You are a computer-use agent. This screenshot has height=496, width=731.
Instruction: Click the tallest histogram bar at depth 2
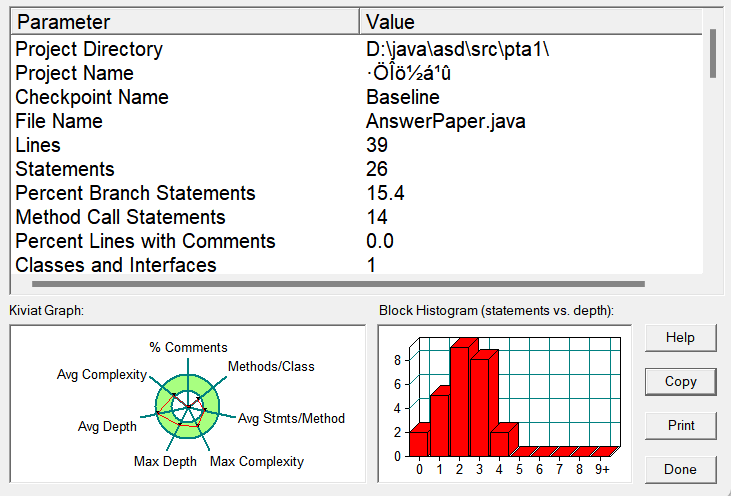[x=460, y=400]
